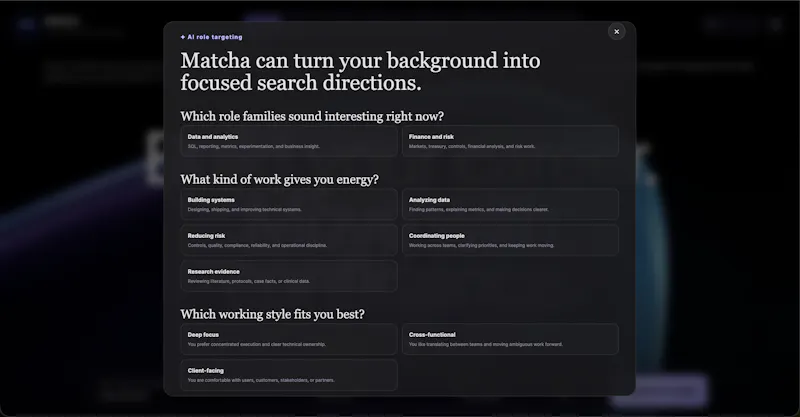This screenshot has width=800, height=417.
Task: Click the 'What kind of work gives you energy?' heading
Action: [x=280, y=180]
